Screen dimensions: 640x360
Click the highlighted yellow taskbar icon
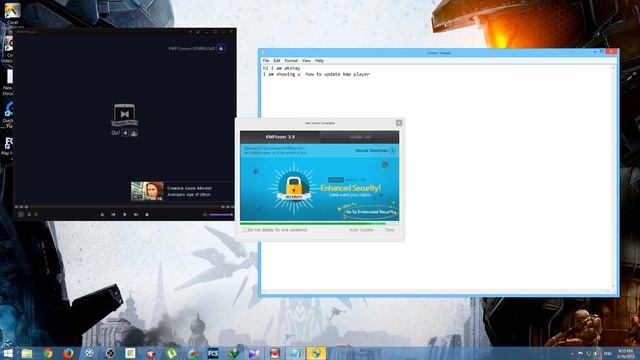coord(316,353)
